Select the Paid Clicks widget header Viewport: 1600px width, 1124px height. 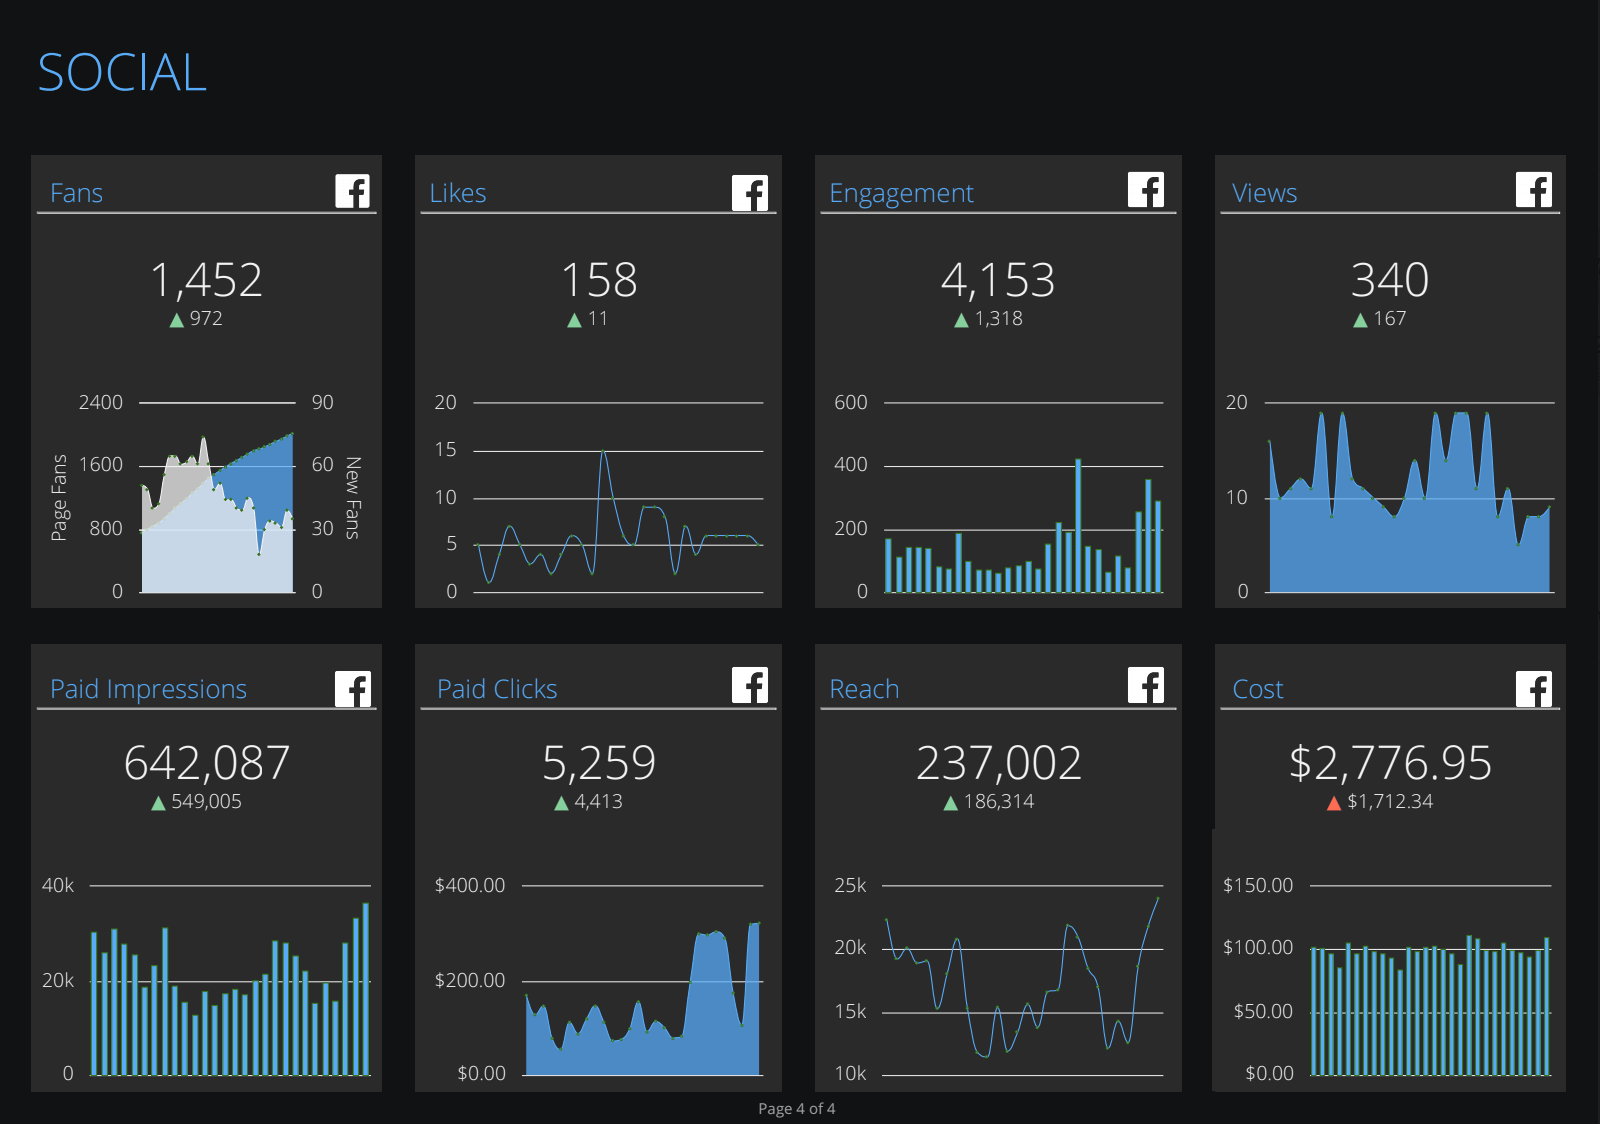[497, 689]
